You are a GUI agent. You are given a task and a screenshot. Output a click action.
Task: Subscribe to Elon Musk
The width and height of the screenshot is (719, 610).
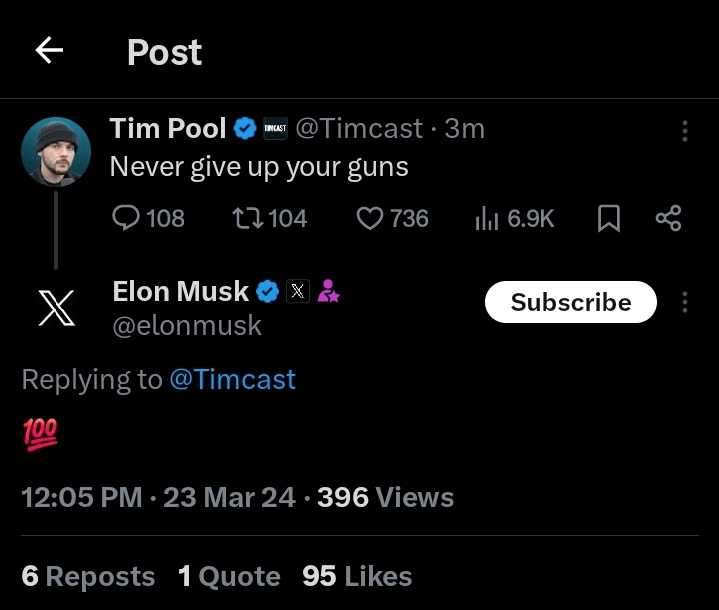coord(570,302)
